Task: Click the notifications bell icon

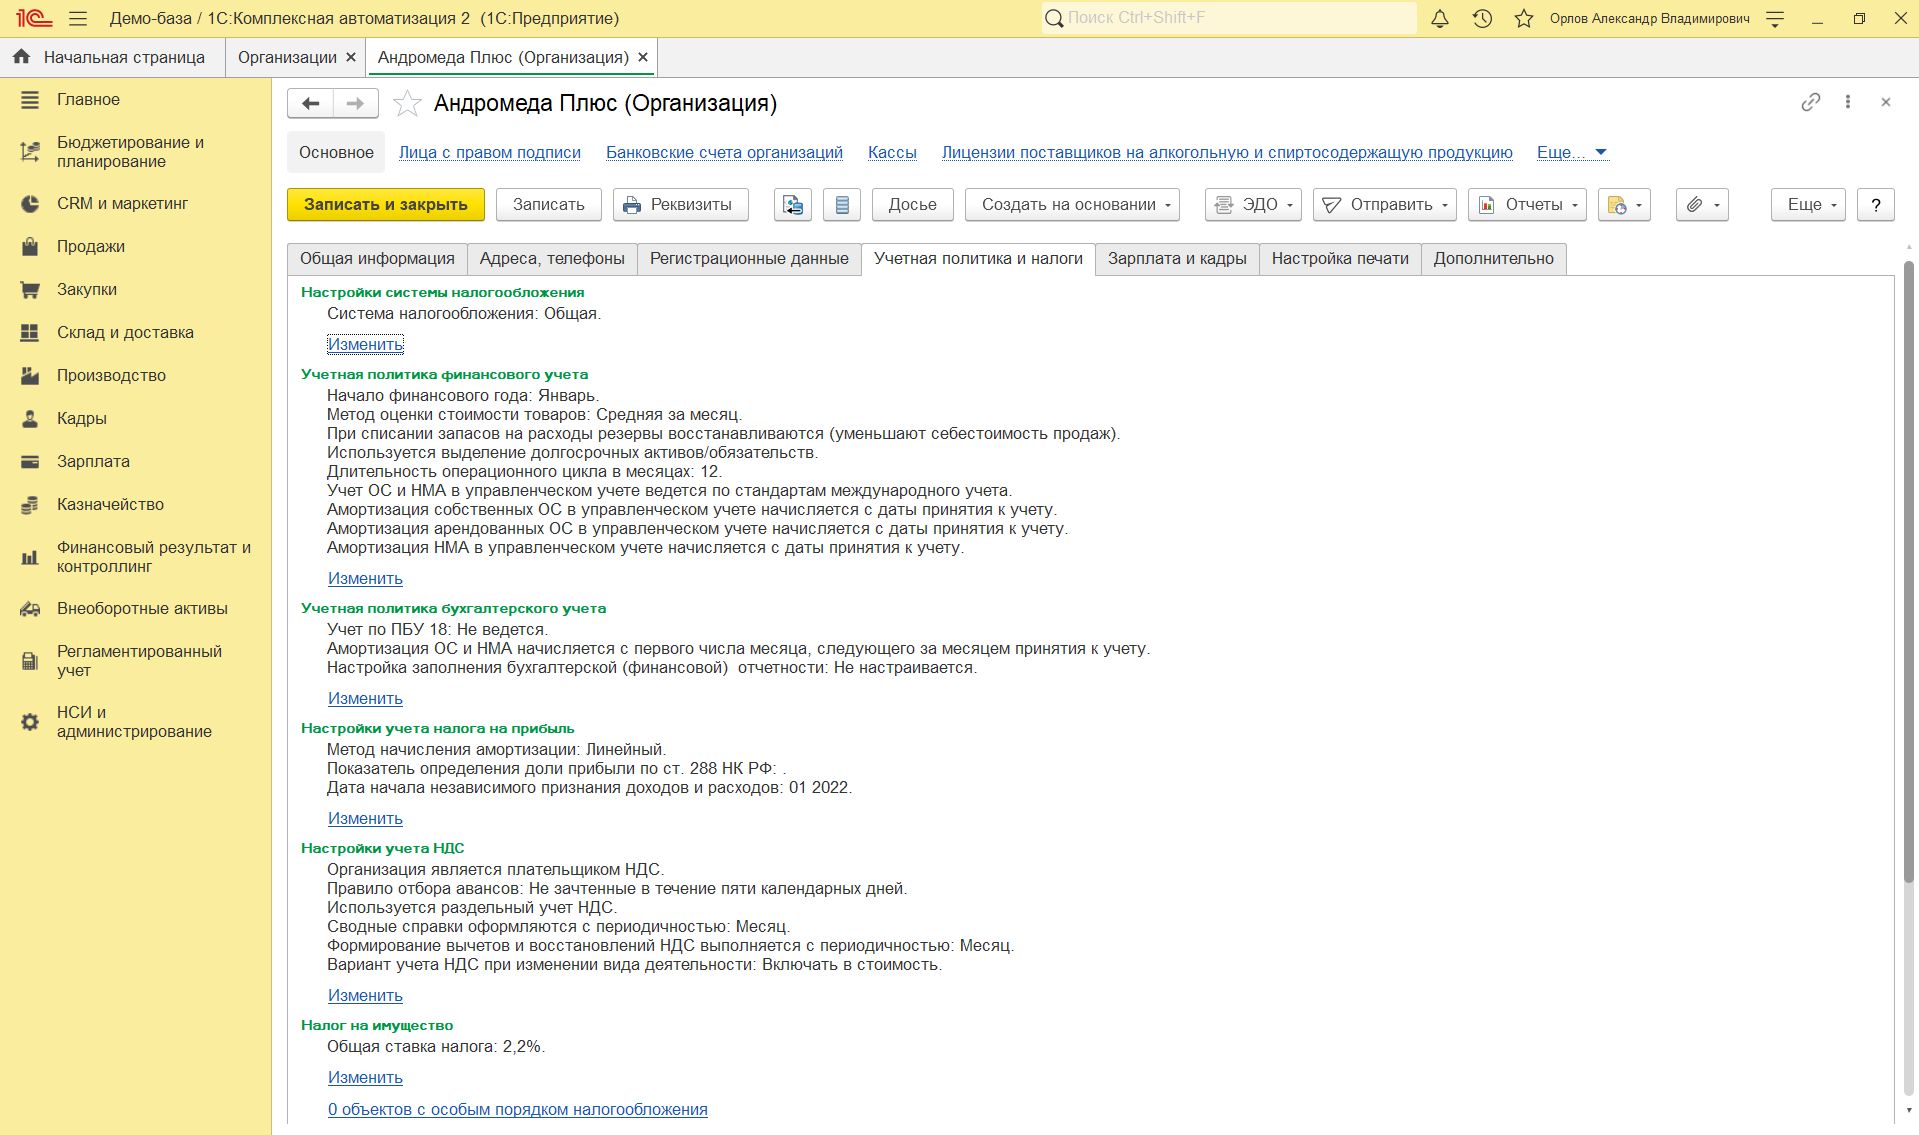Action: [1440, 18]
